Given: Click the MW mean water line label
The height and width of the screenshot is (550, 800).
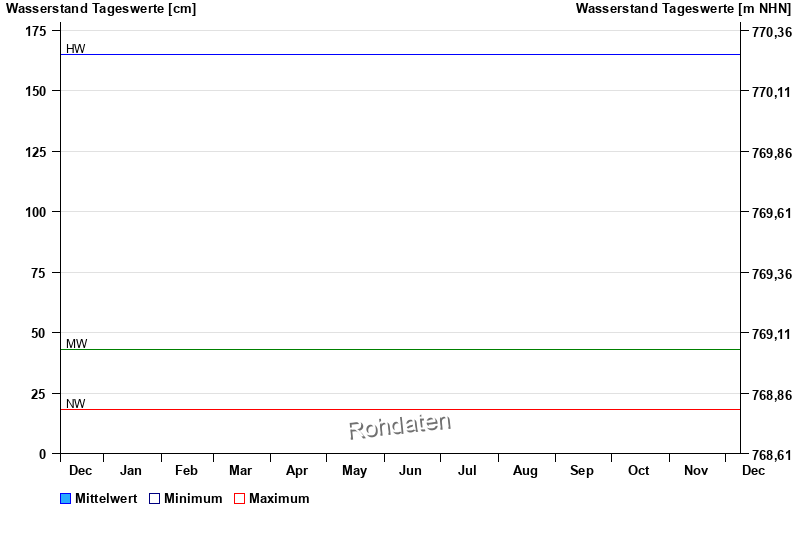Looking at the screenshot, I should tap(77, 343).
